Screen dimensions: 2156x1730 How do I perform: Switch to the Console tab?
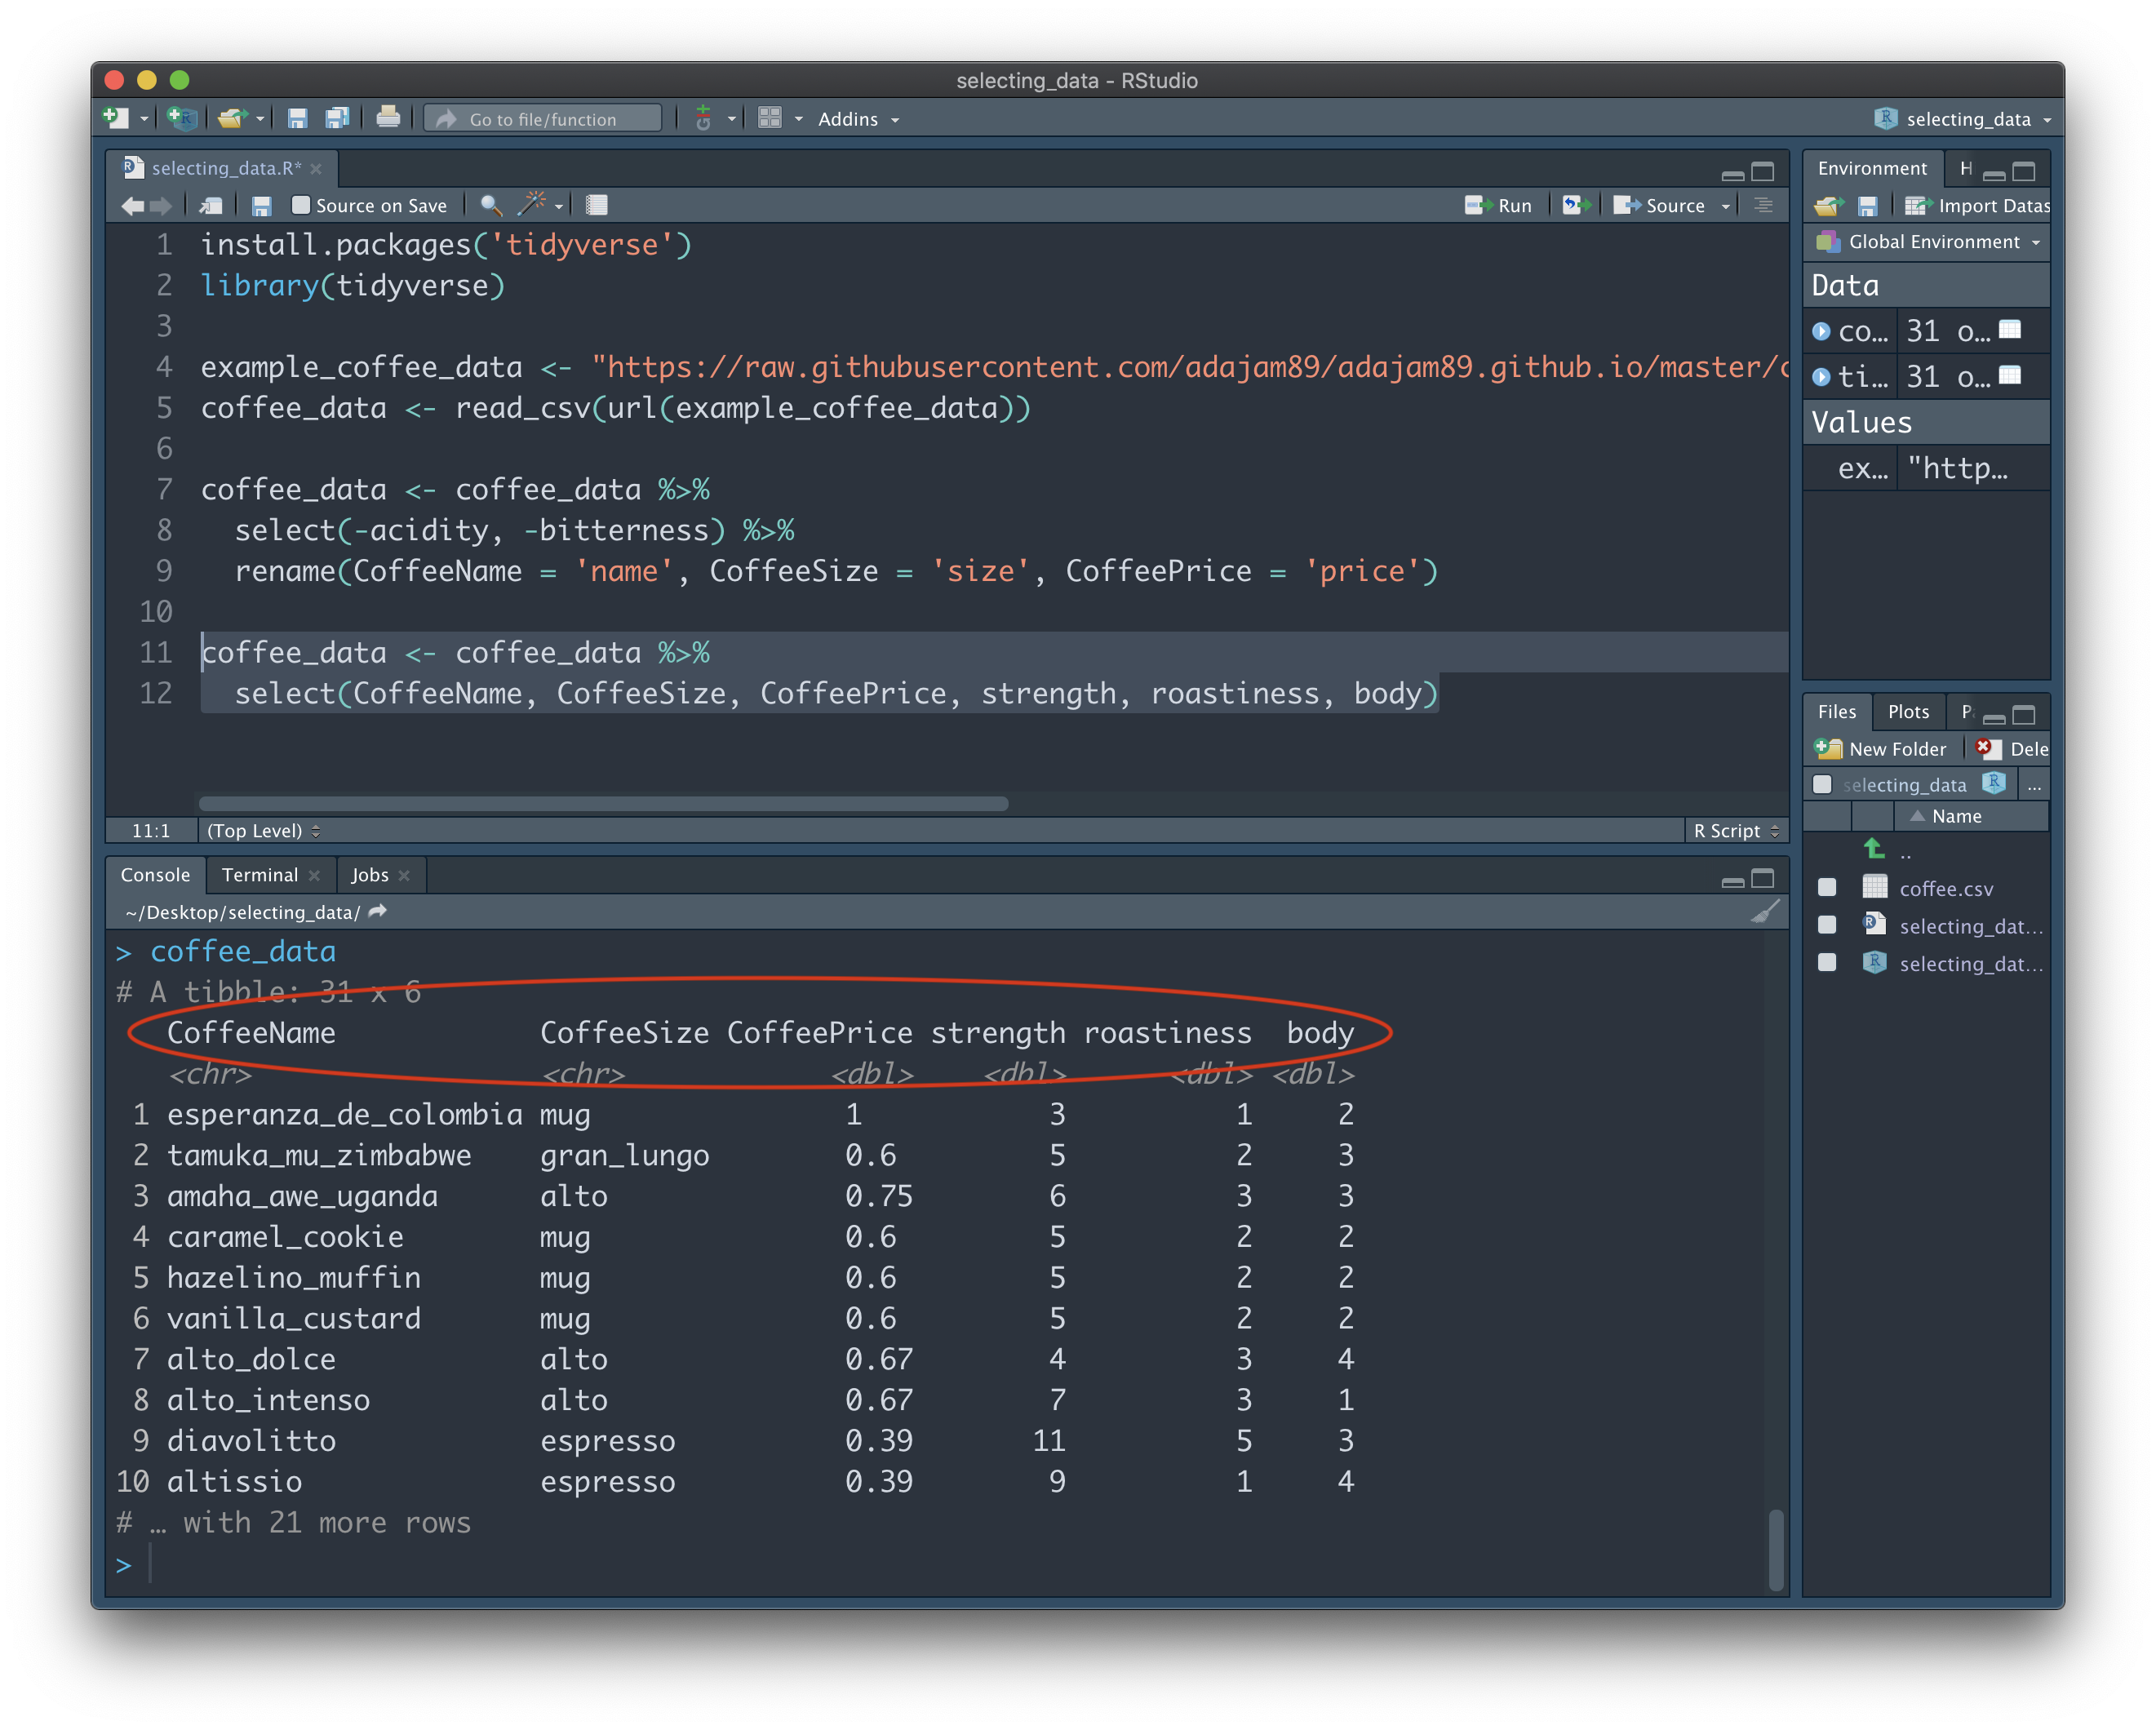tap(155, 875)
